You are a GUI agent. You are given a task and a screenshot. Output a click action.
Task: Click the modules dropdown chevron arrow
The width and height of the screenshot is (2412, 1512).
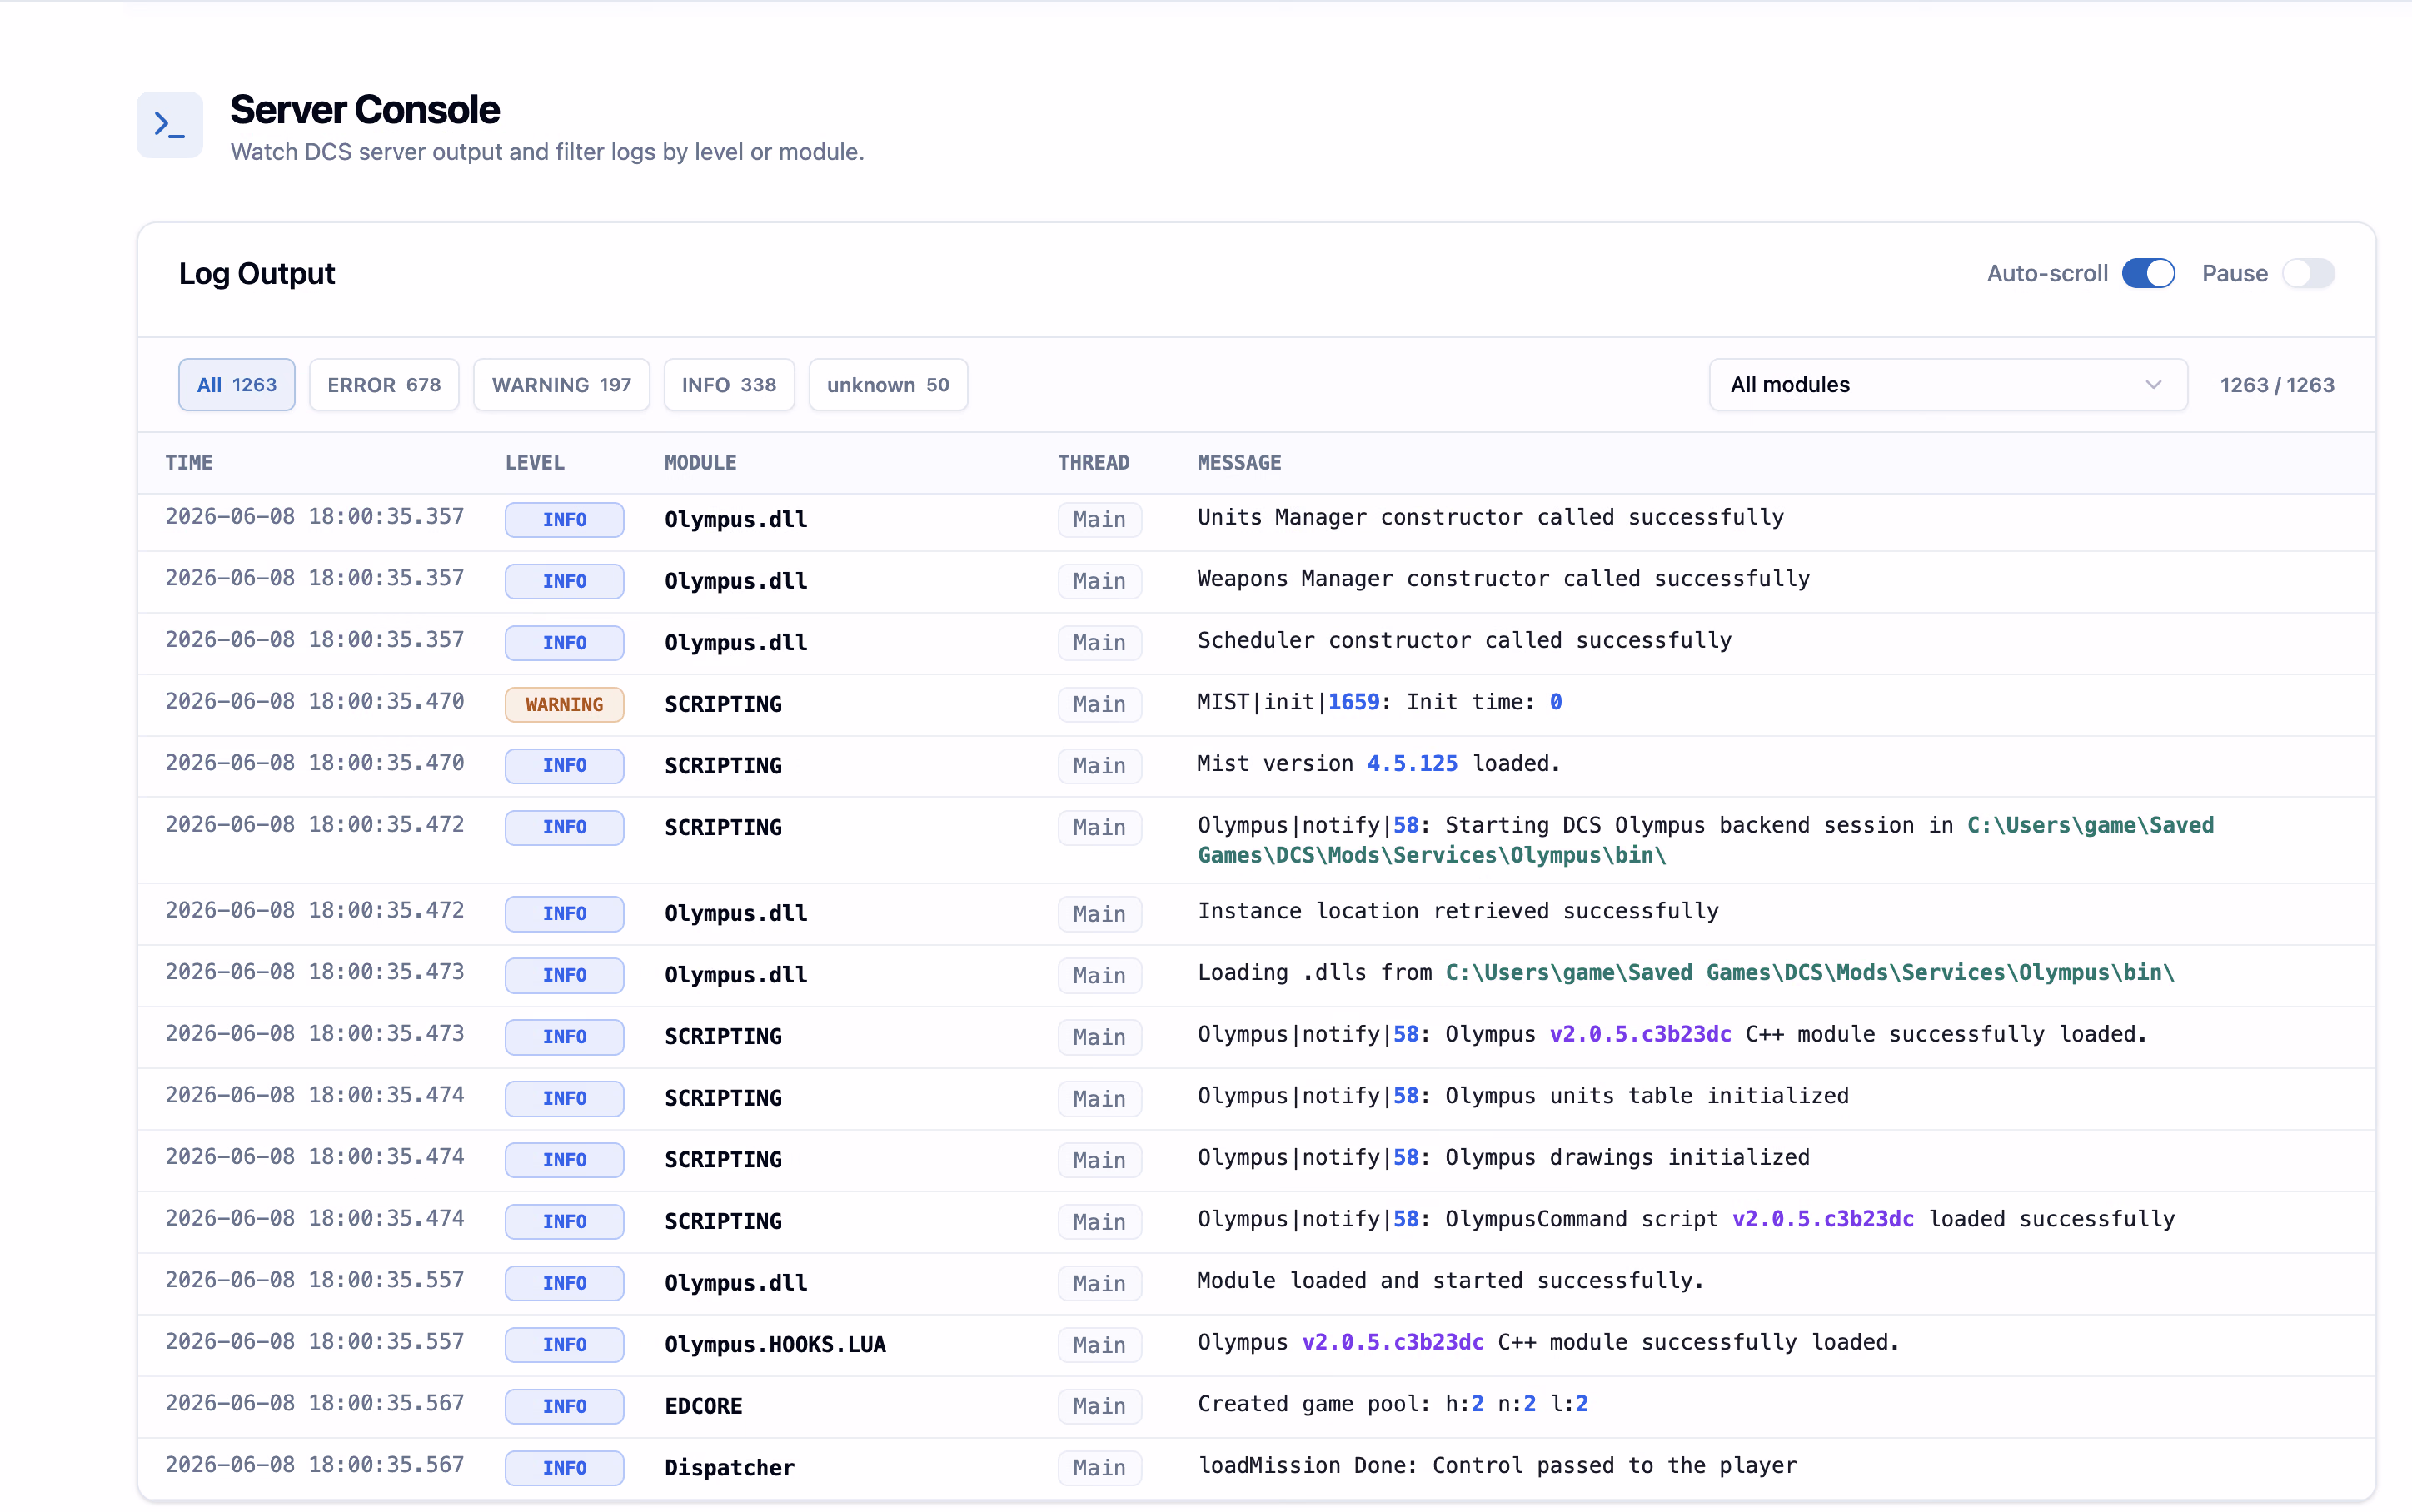[x=2153, y=385]
